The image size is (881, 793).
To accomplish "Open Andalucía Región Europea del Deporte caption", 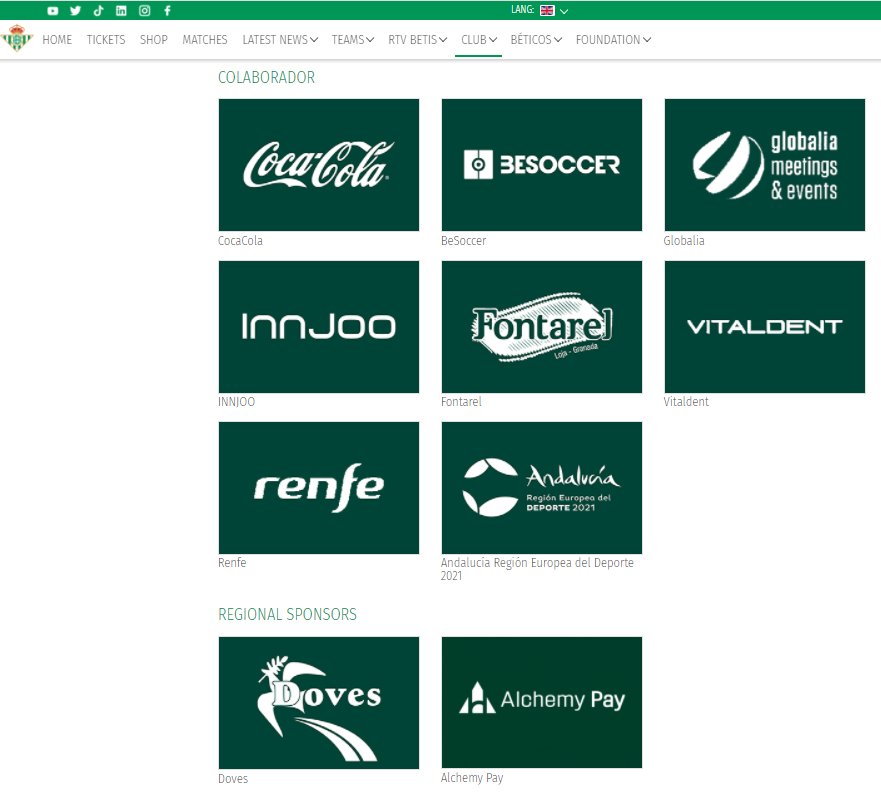I will 537,569.
